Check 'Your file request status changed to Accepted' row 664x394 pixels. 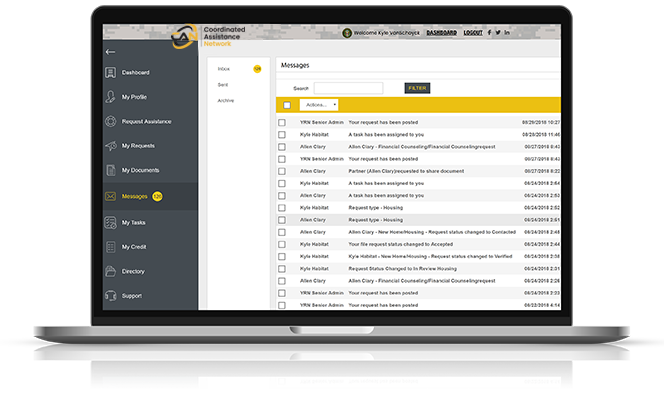(282, 244)
